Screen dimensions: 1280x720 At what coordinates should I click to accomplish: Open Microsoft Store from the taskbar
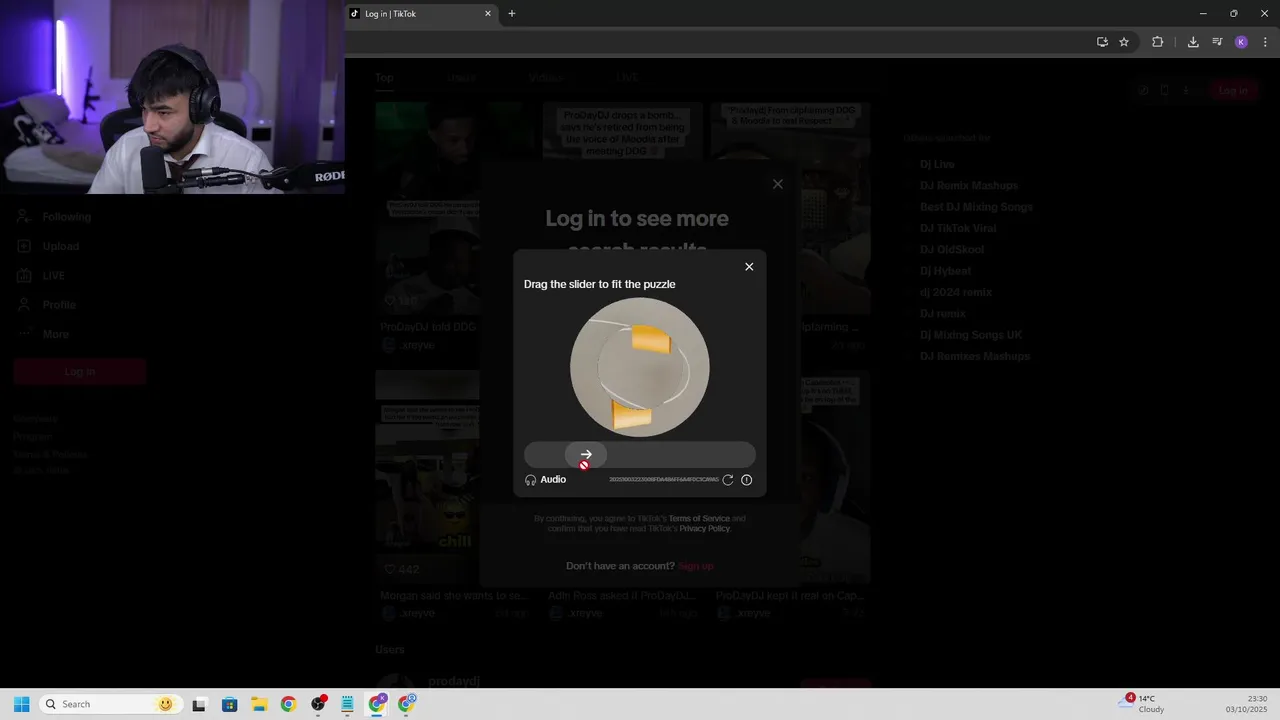click(229, 704)
